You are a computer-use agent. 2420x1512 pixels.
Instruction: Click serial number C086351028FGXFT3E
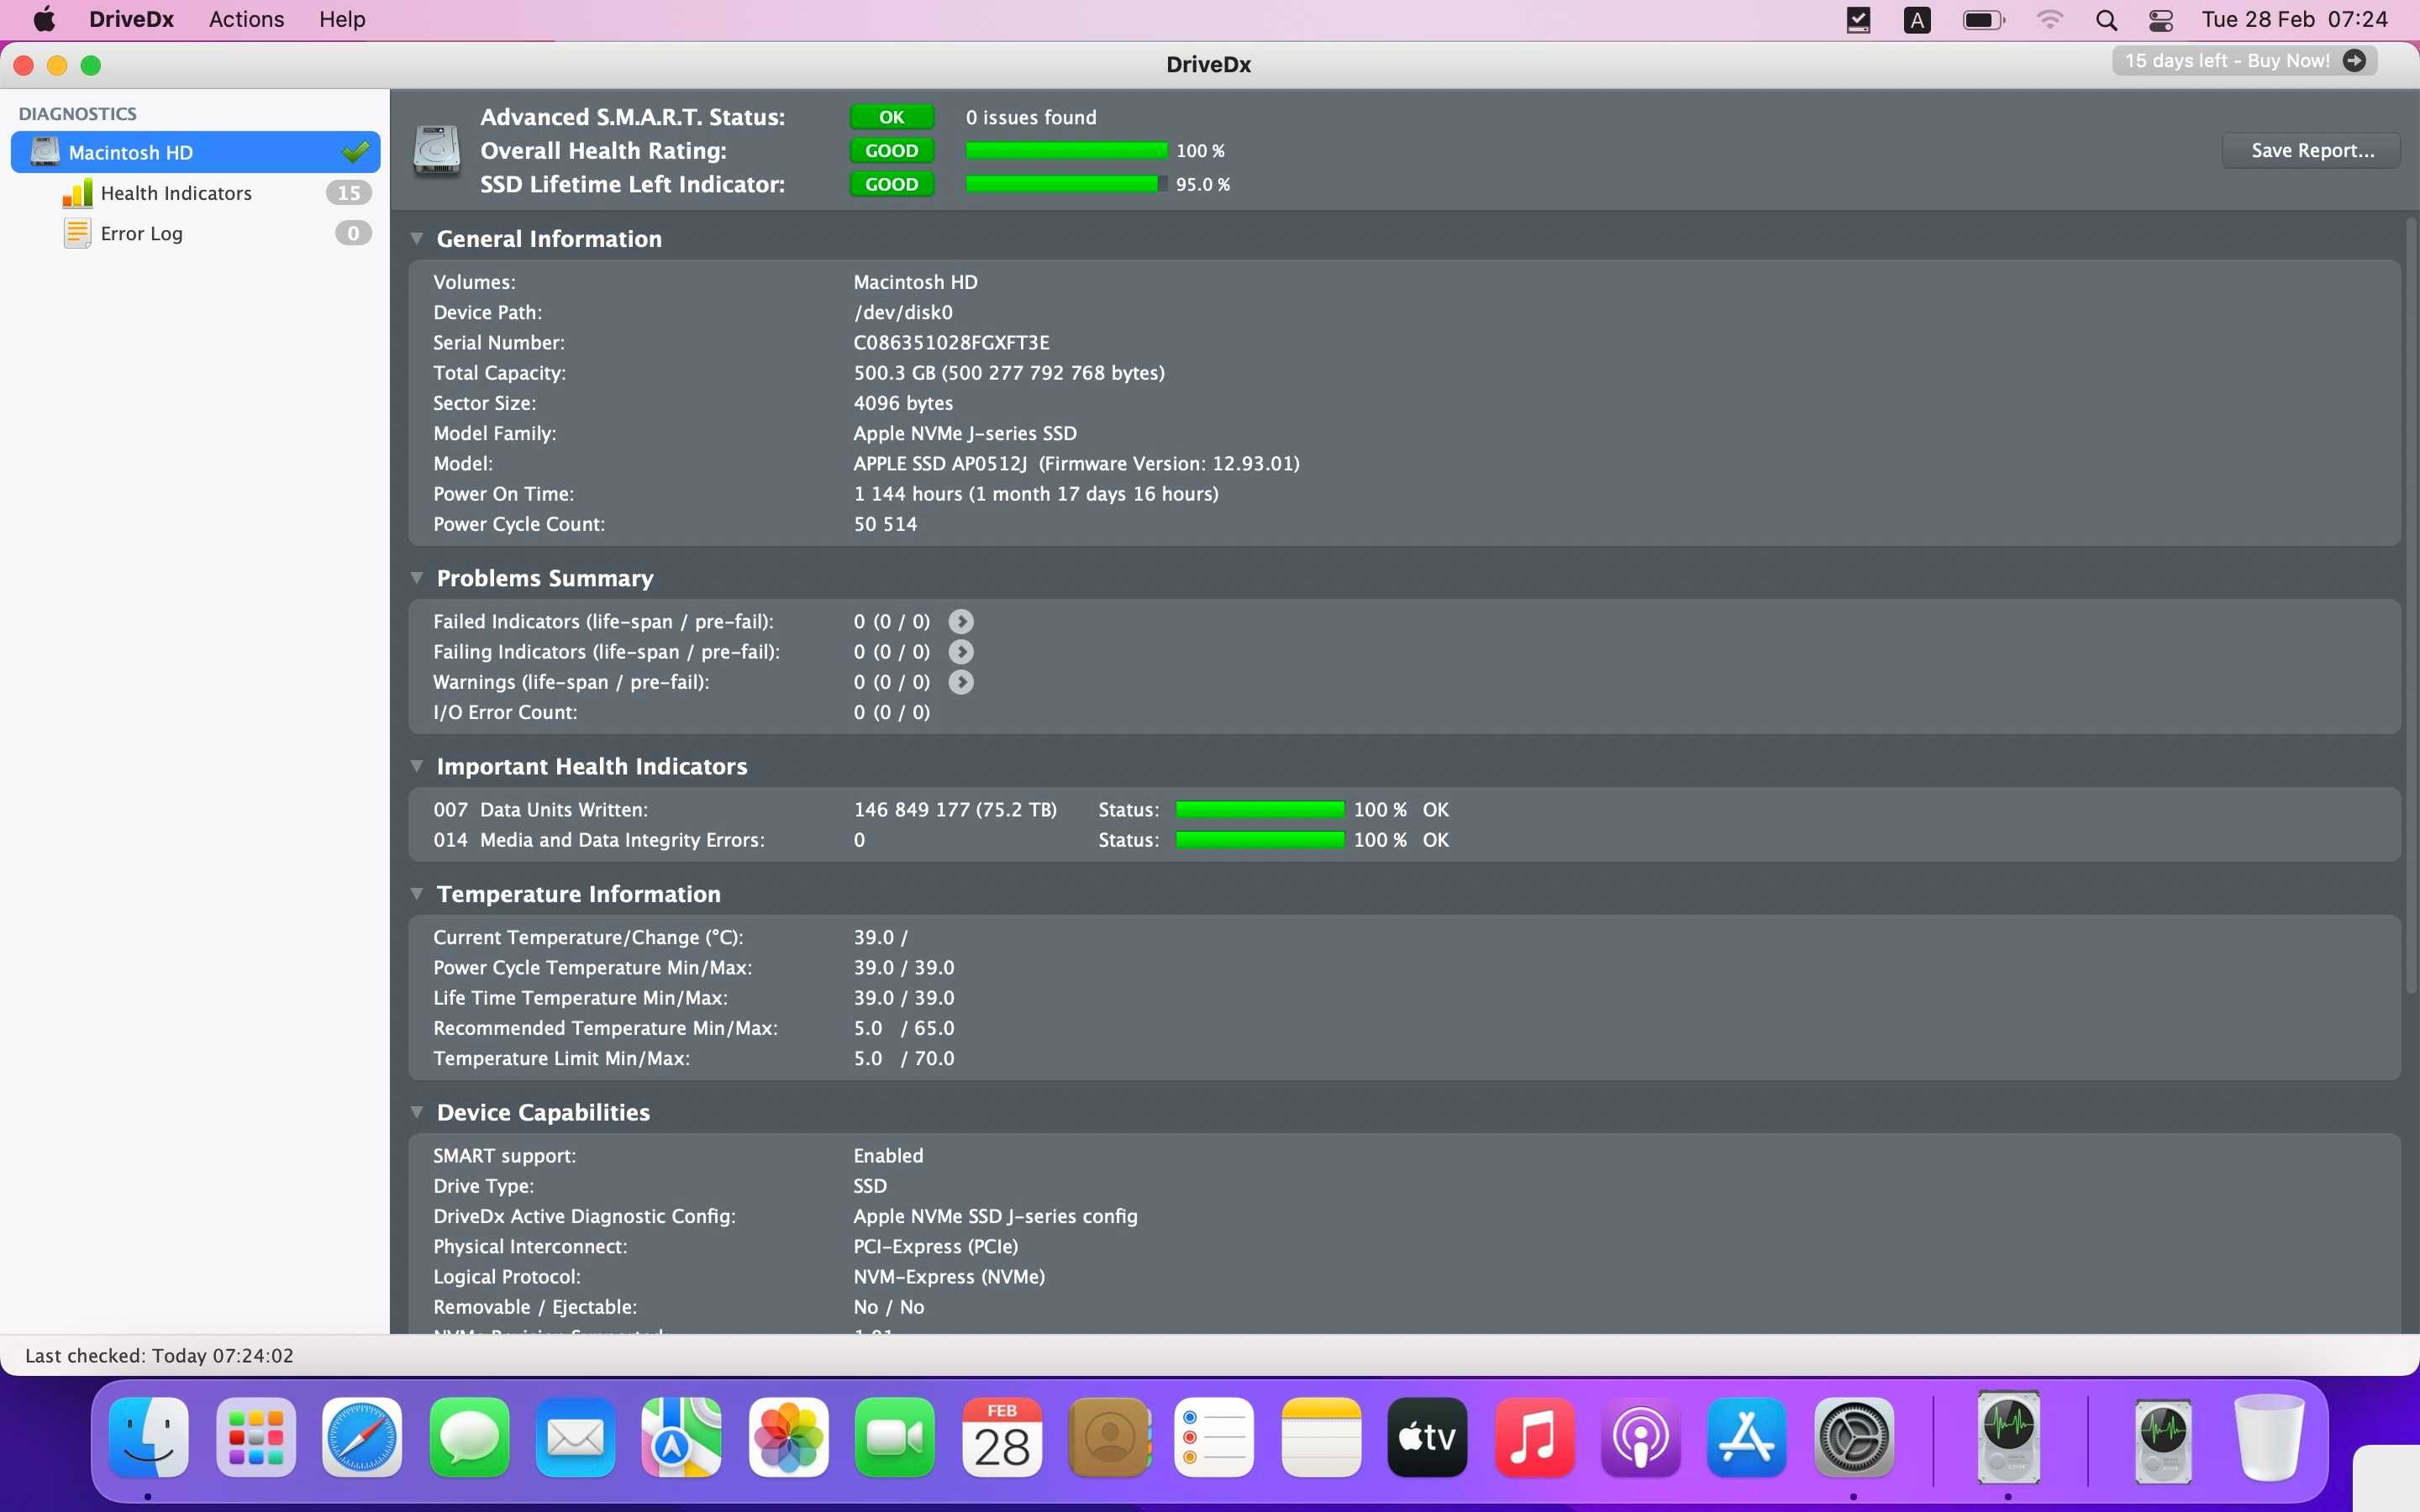pyautogui.click(x=951, y=343)
